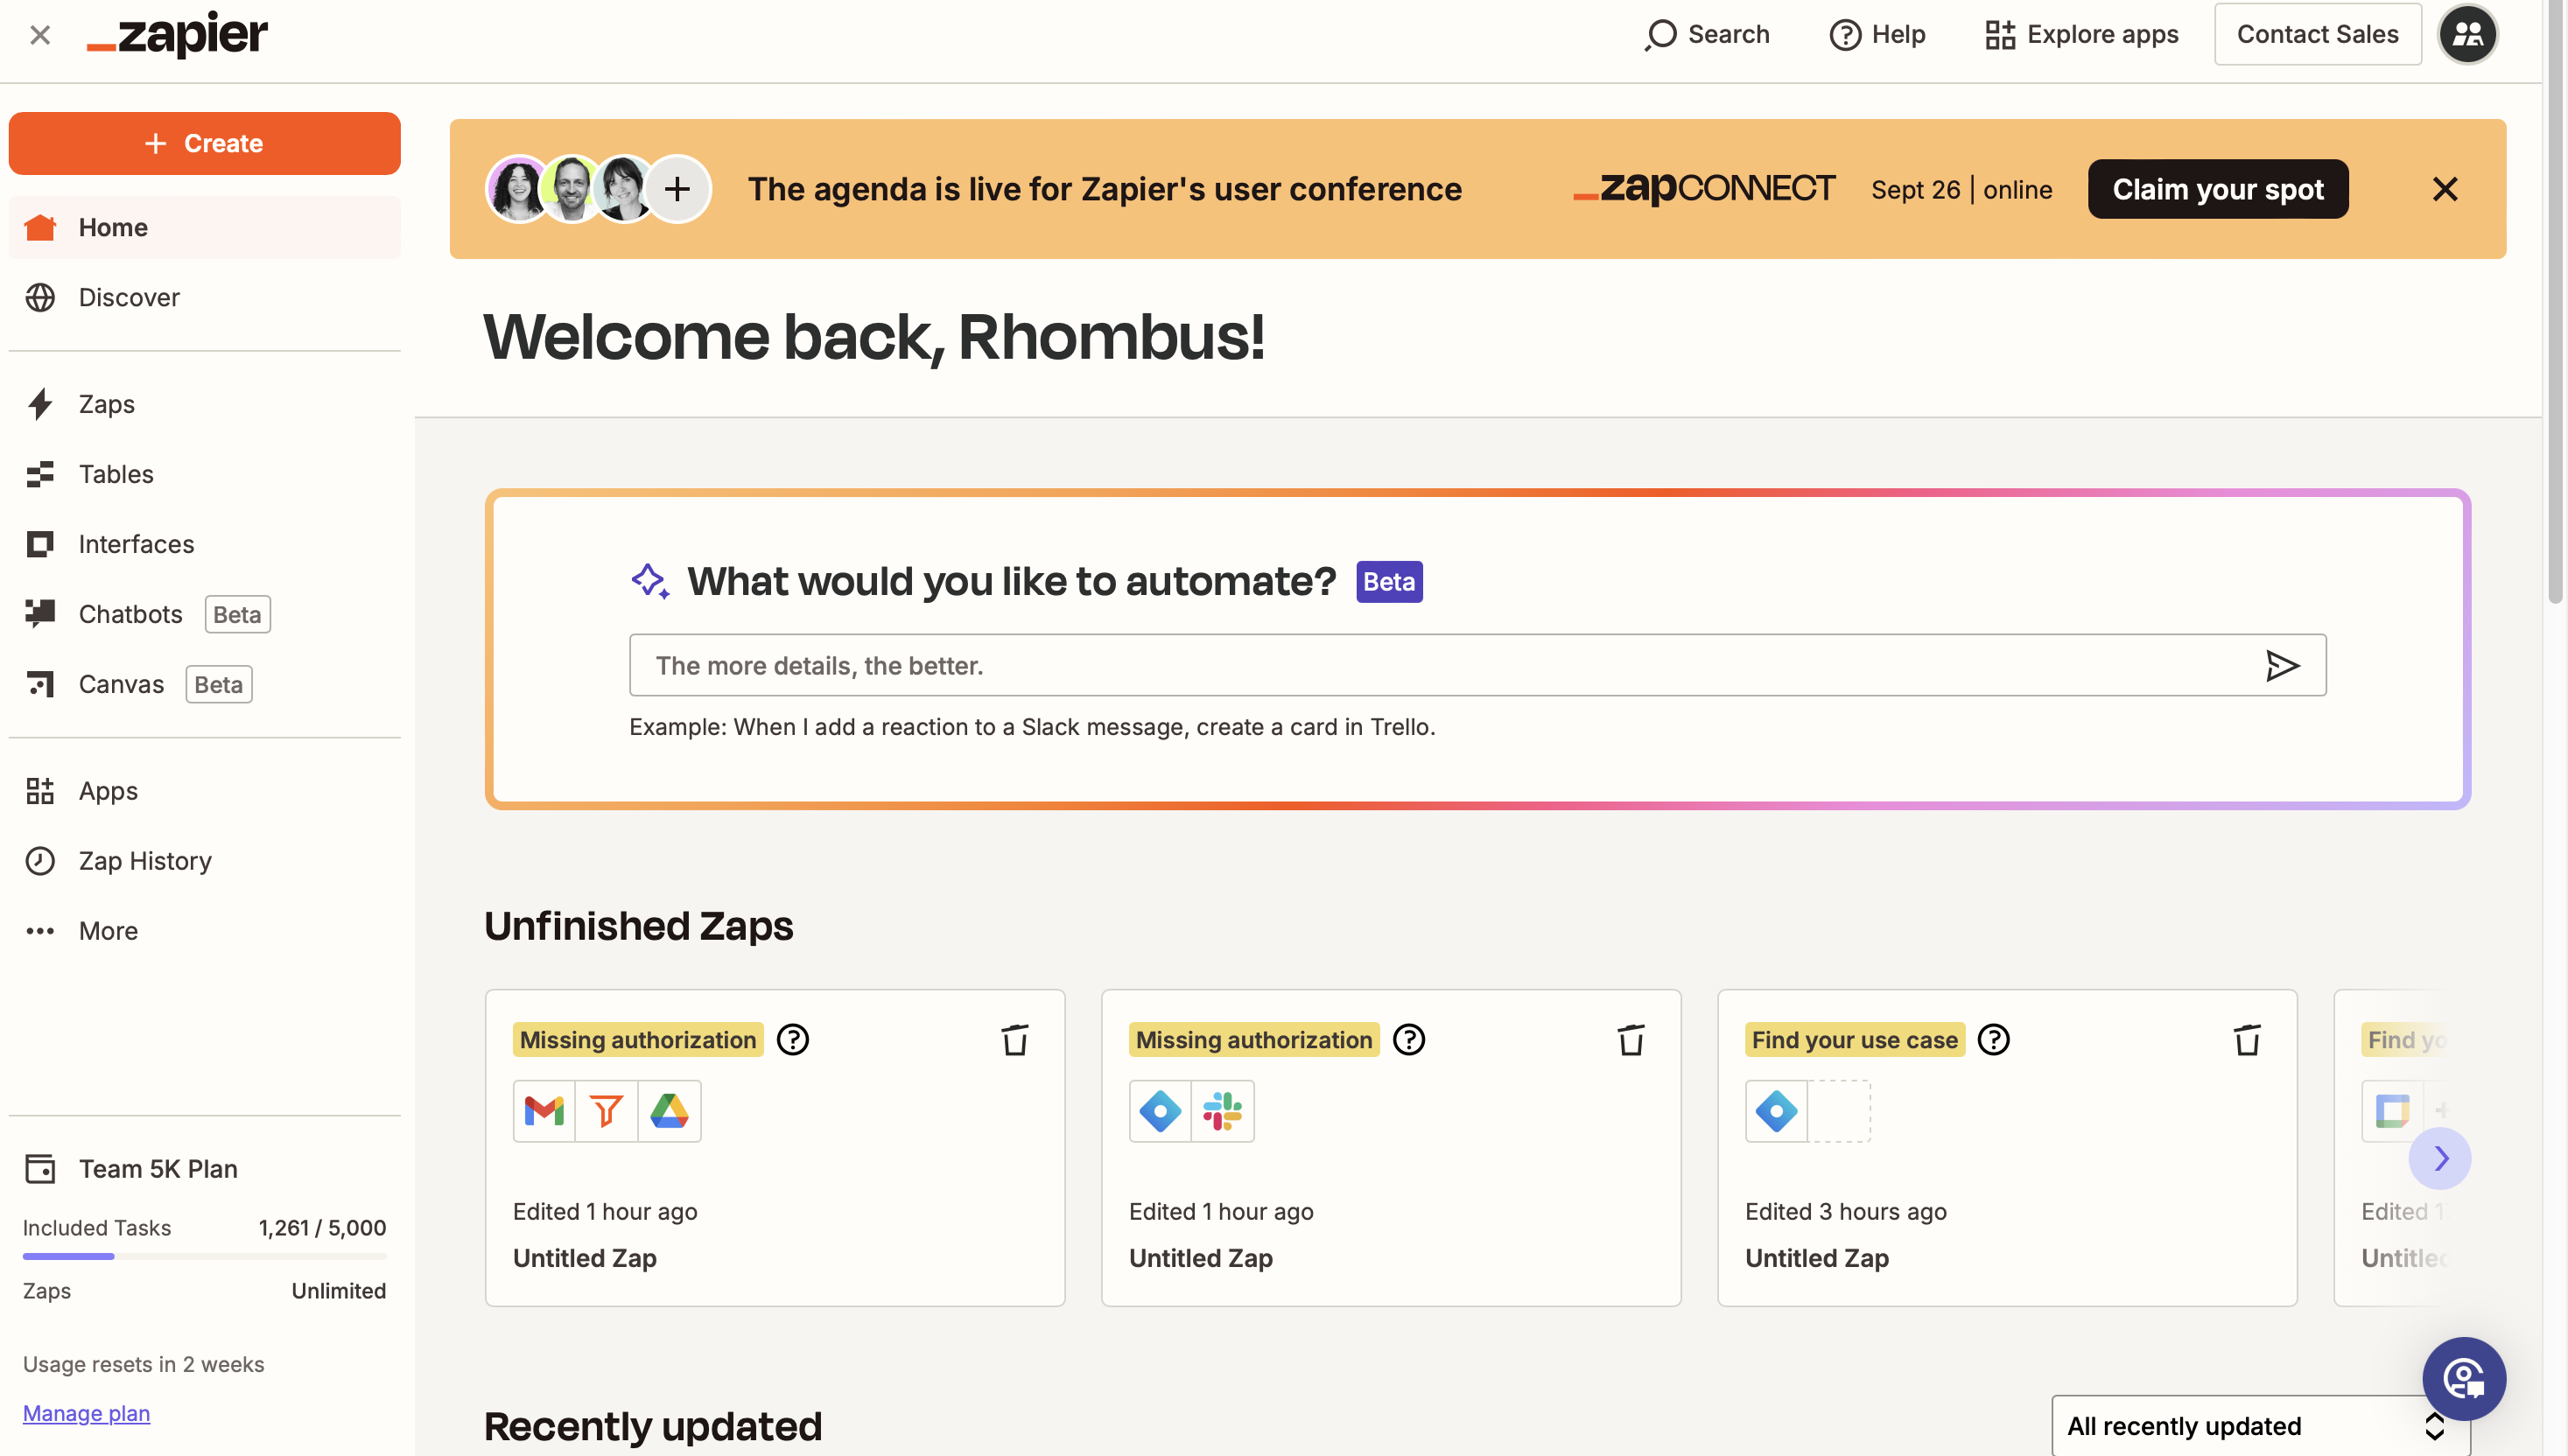Viewport: 2568px width, 1456px height.
Task: Go to Home in the sidebar
Action: [204, 227]
